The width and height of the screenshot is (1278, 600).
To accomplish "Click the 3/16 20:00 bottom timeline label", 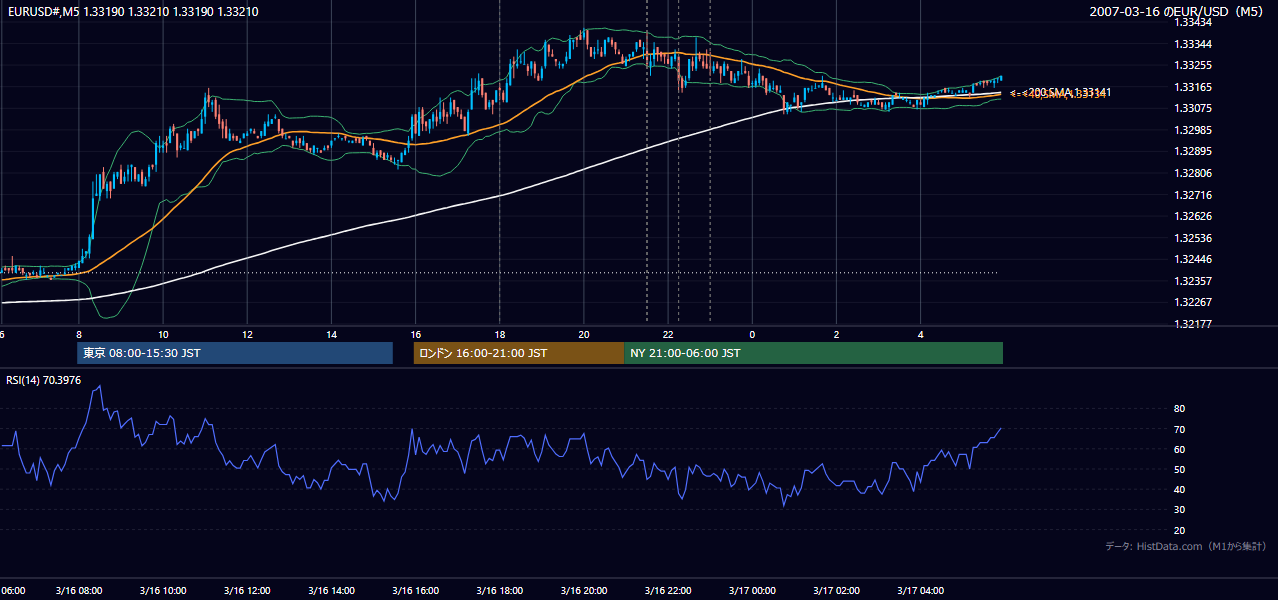I will pyautogui.click(x=584, y=590).
